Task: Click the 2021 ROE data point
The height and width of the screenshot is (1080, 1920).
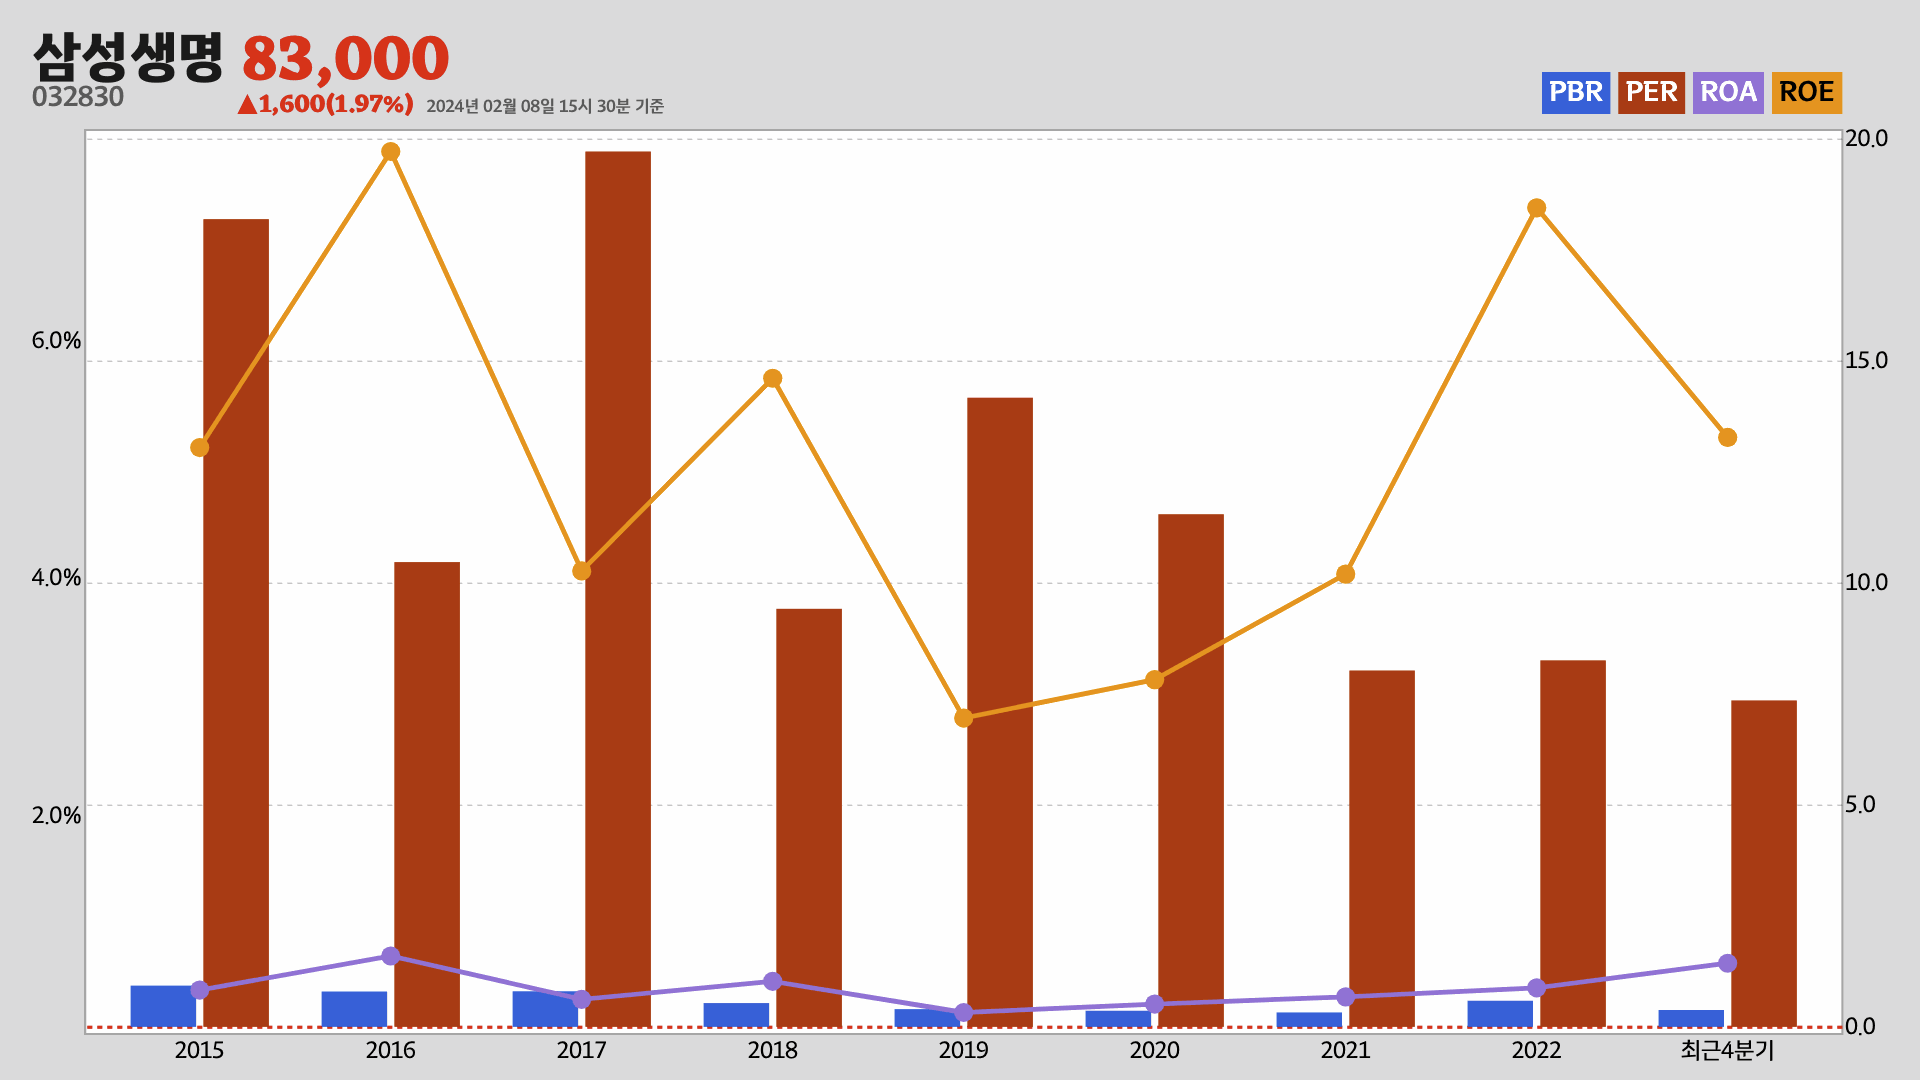Action: coord(1345,574)
